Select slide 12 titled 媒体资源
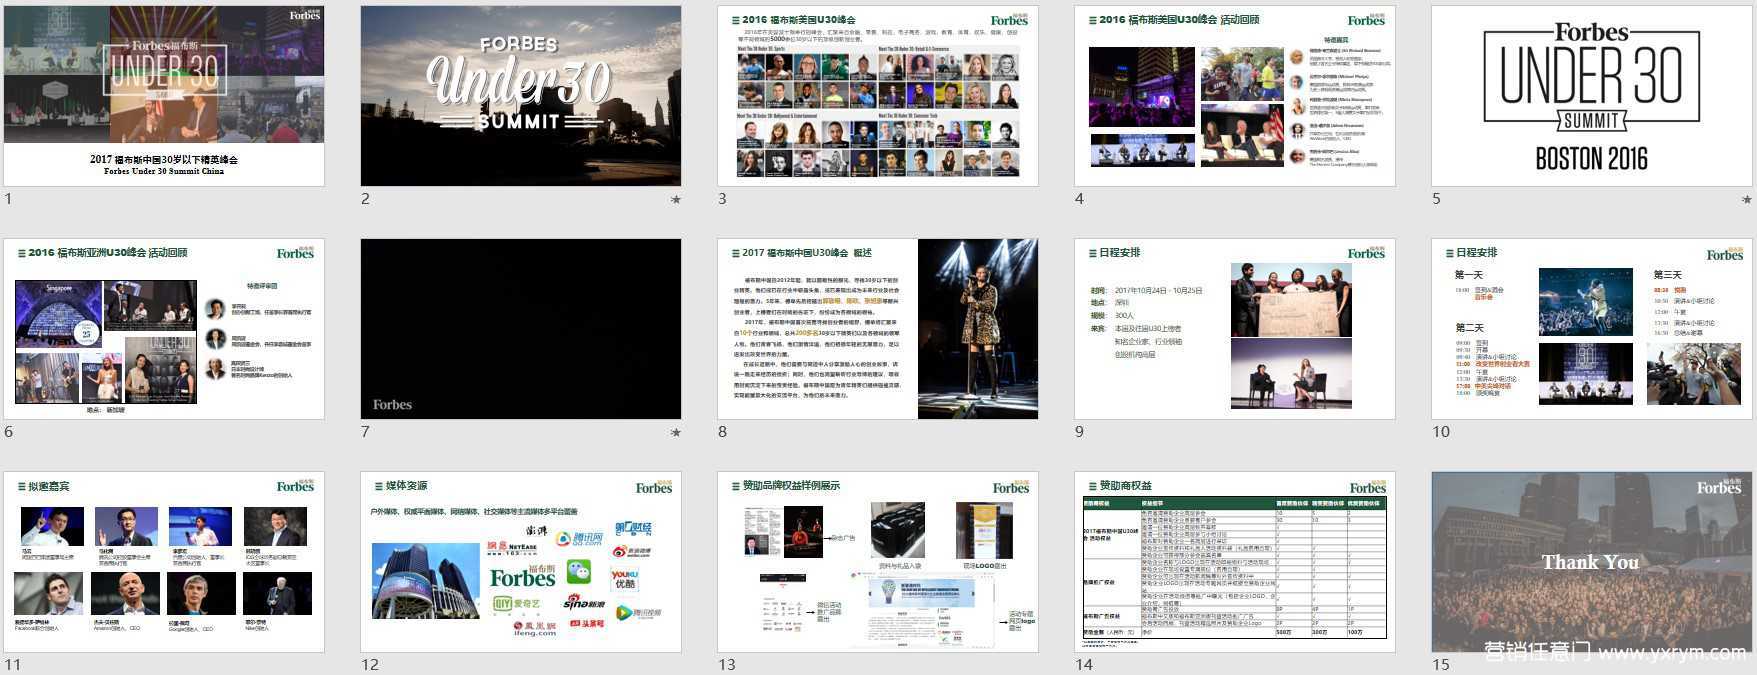 coord(521,562)
